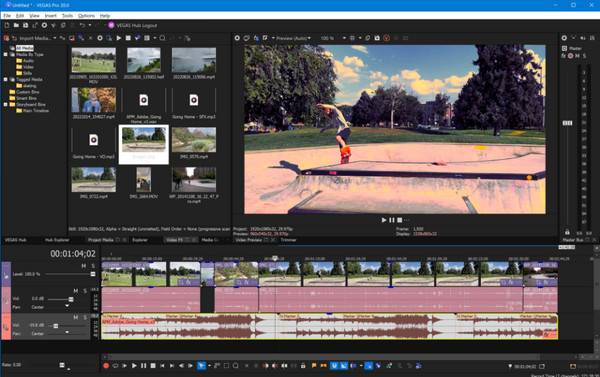Open project properties gear in main toolbar
The width and height of the screenshot is (600, 377).
(x=44, y=26)
